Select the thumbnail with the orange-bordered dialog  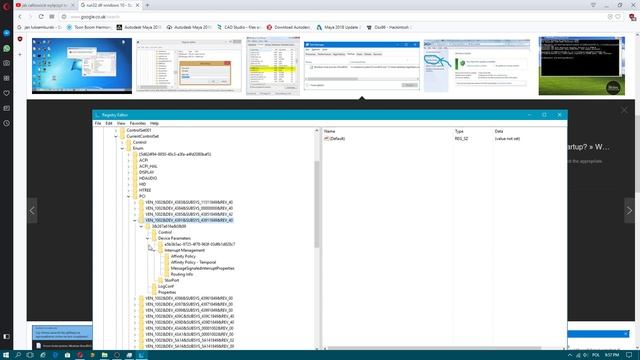(189, 66)
